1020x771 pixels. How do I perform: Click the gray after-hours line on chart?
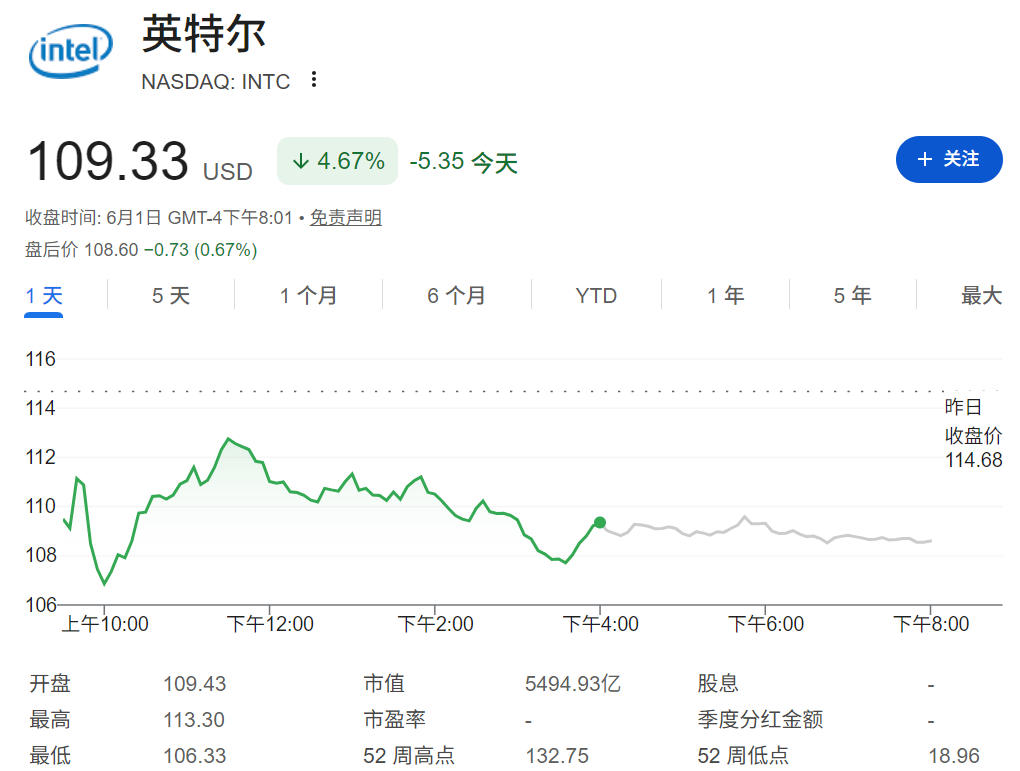click(768, 530)
